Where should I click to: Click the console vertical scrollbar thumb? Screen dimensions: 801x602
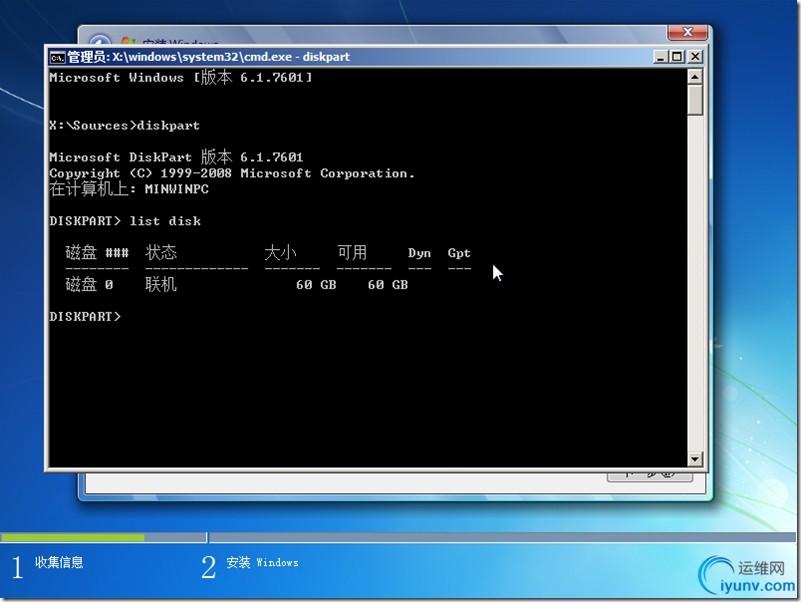coord(695,100)
